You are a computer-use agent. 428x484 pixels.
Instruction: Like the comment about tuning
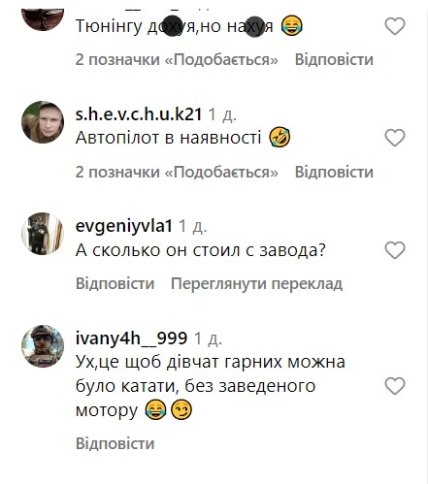[395, 26]
